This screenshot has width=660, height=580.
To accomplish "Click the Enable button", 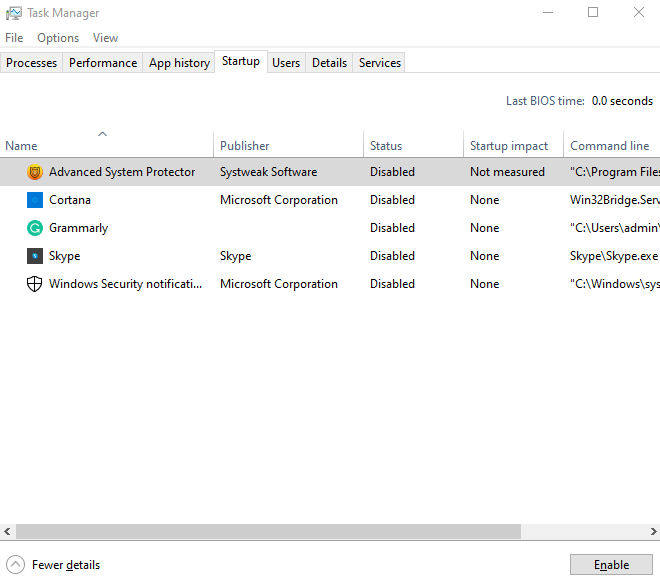I will [x=611, y=564].
